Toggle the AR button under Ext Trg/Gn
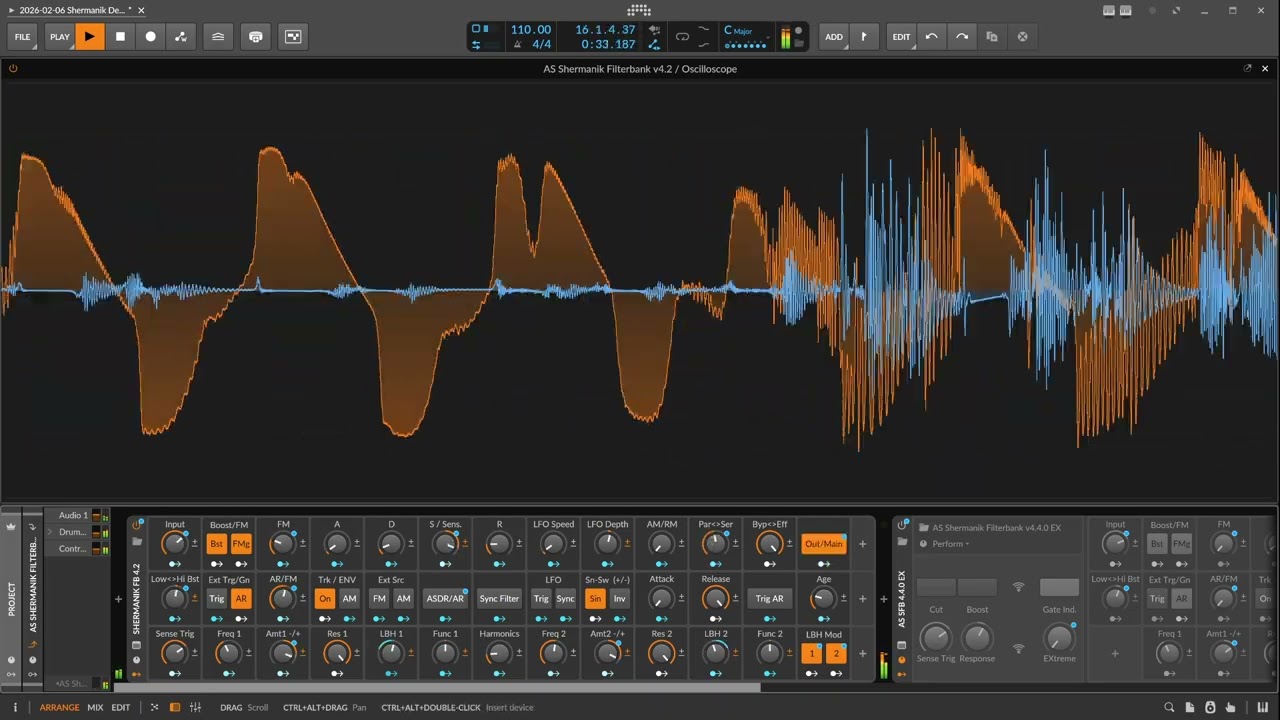1280x720 pixels. tap(241, 599)
